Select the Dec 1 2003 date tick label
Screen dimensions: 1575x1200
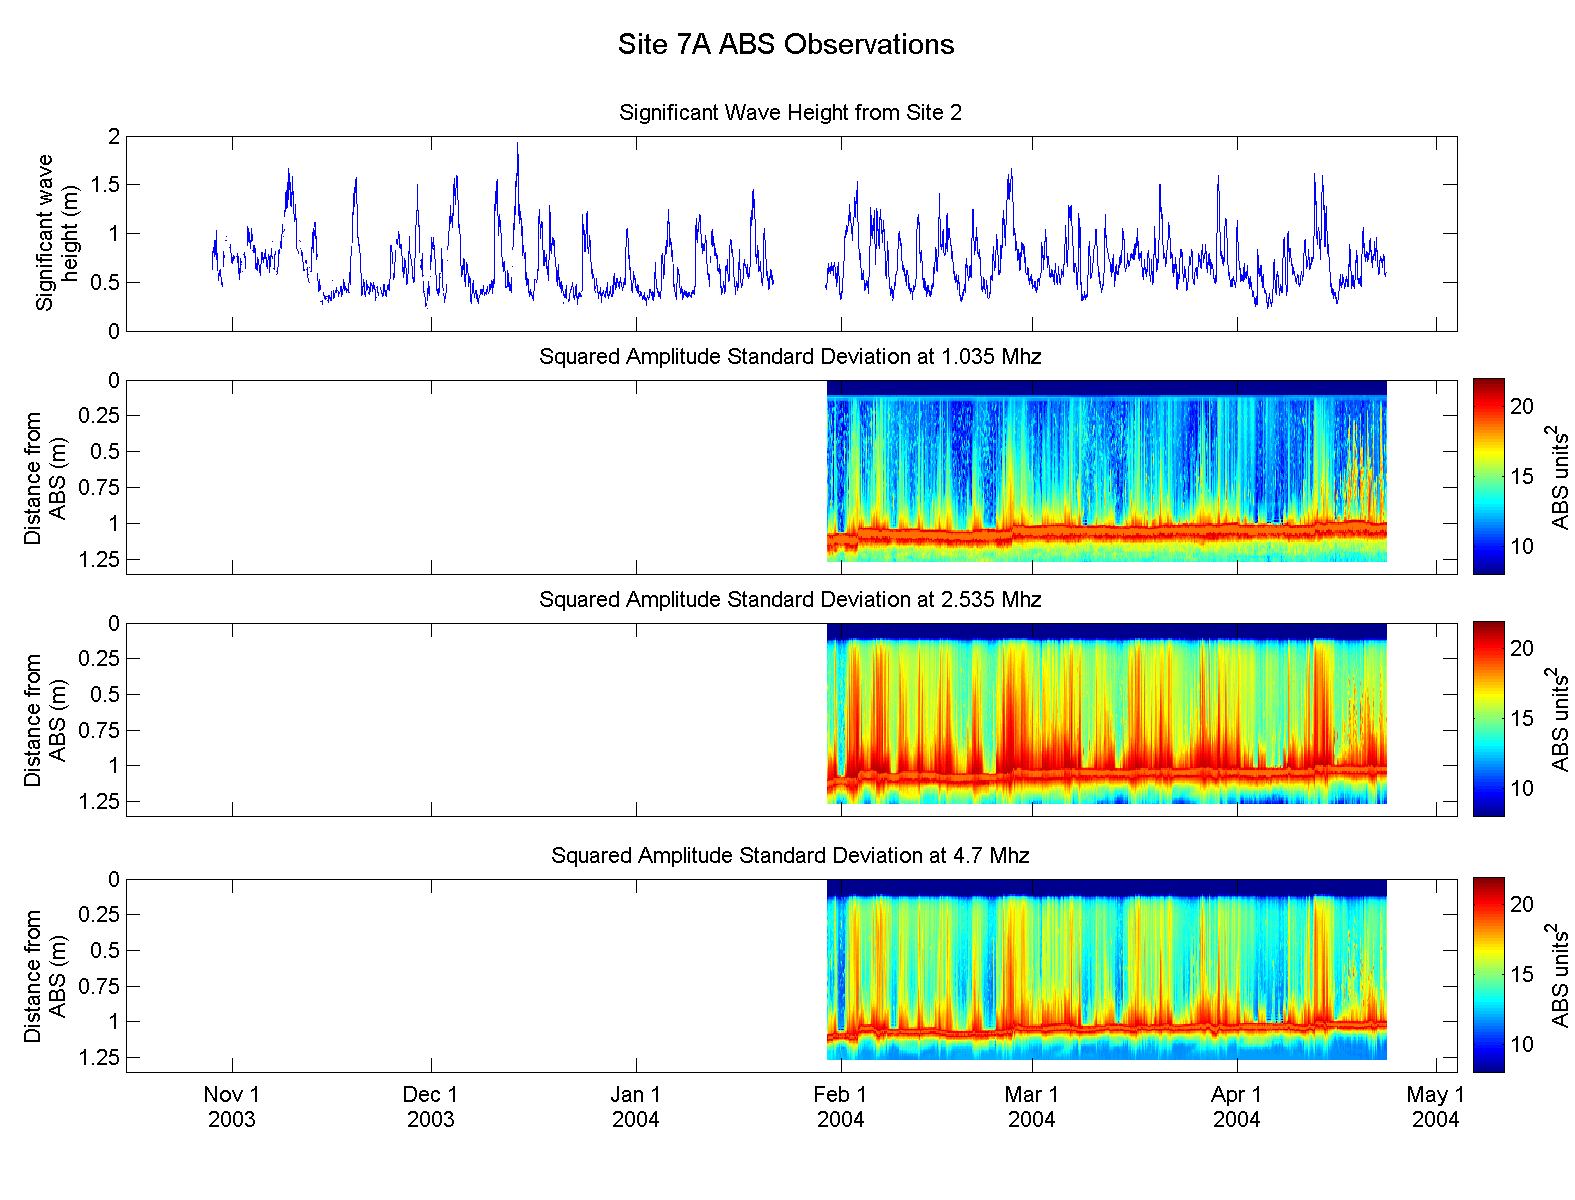pos(430,1107)
